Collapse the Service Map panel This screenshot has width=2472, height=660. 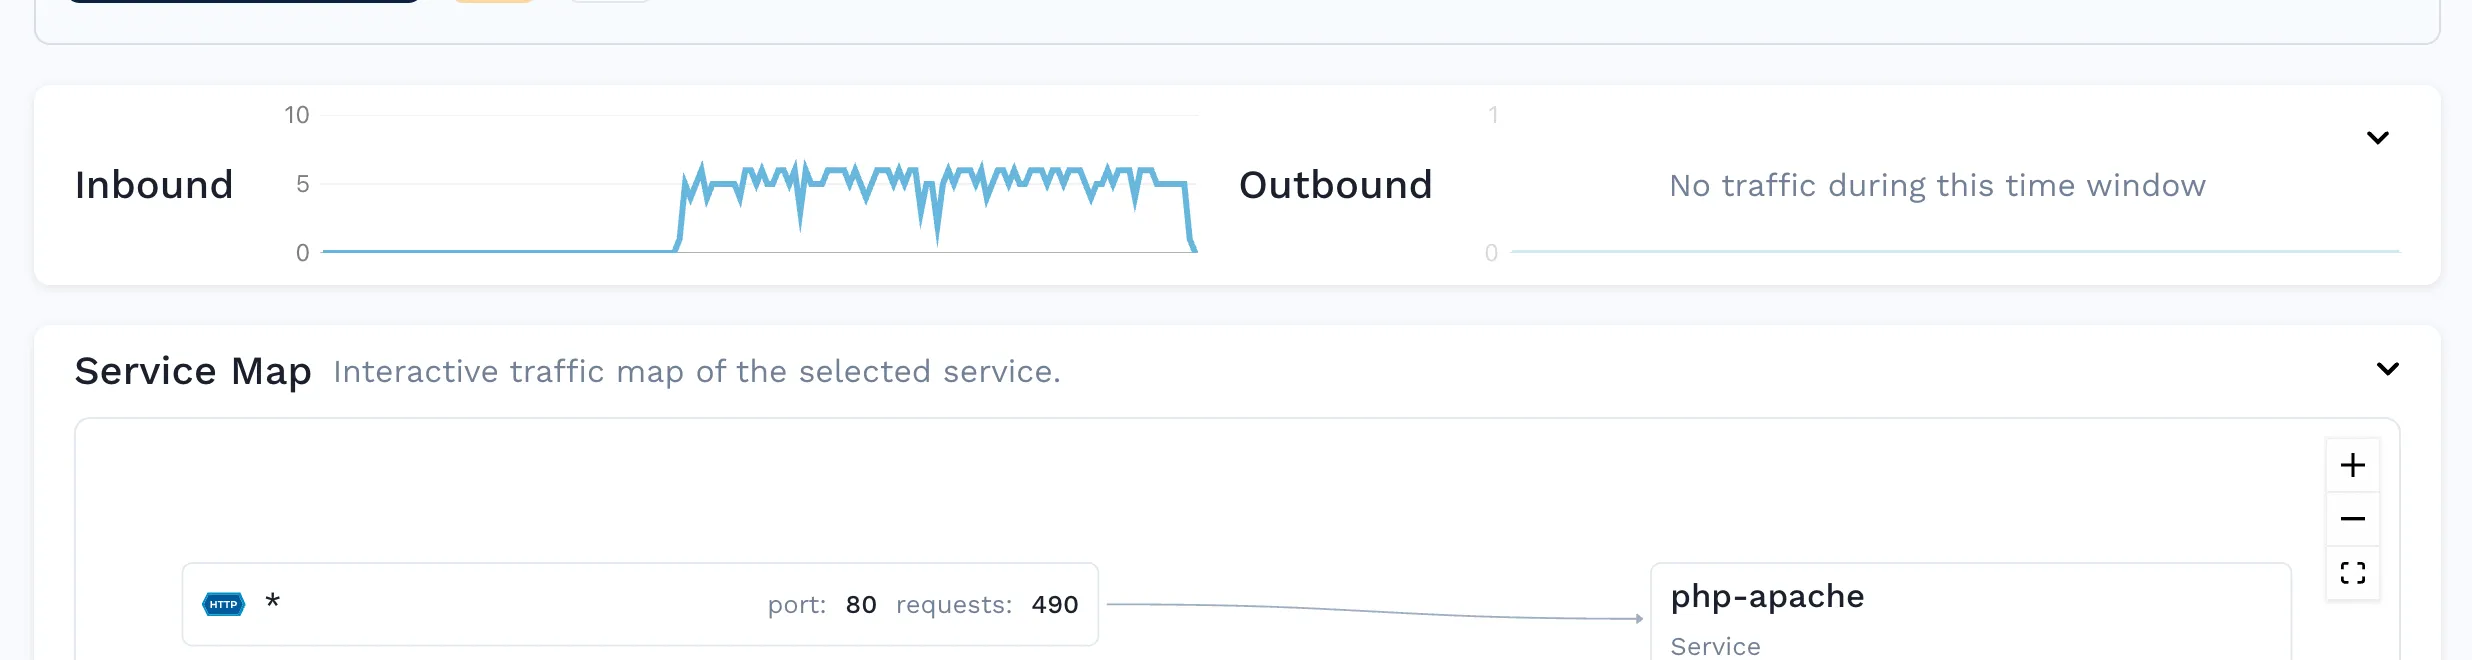point(2388,369)
